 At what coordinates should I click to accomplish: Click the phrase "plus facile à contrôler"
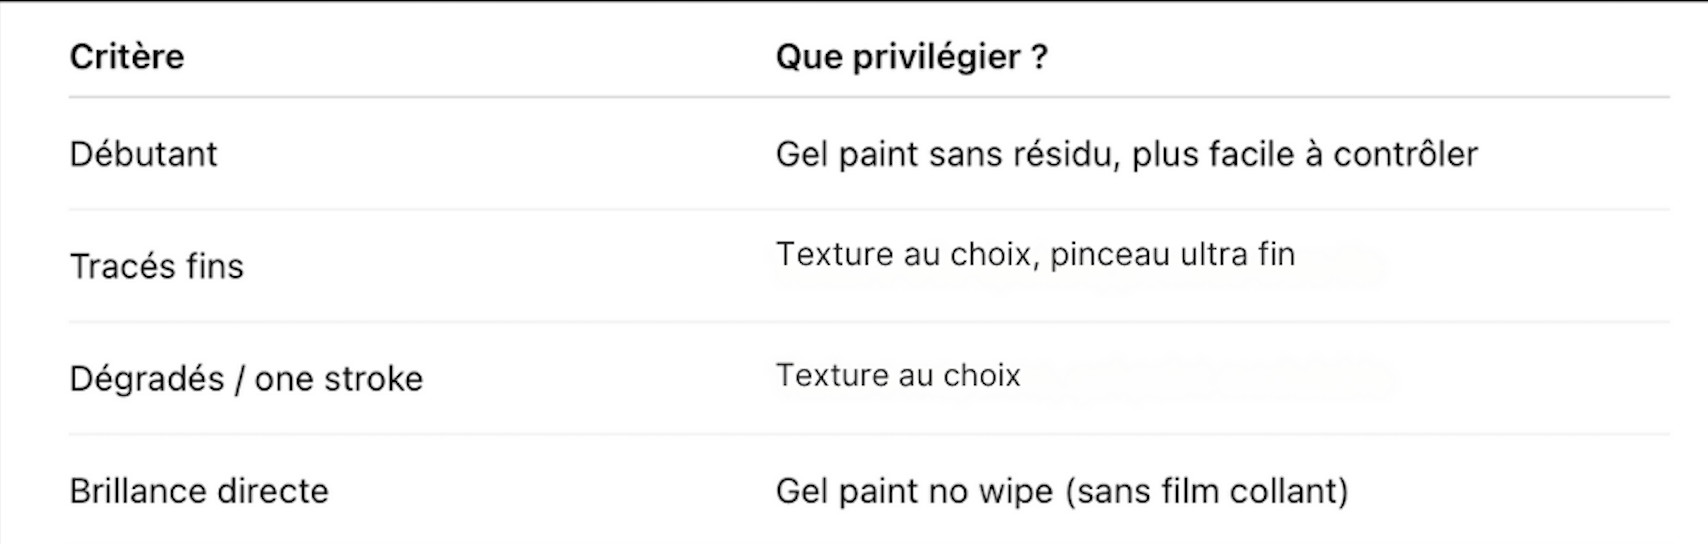point(1305,154)
